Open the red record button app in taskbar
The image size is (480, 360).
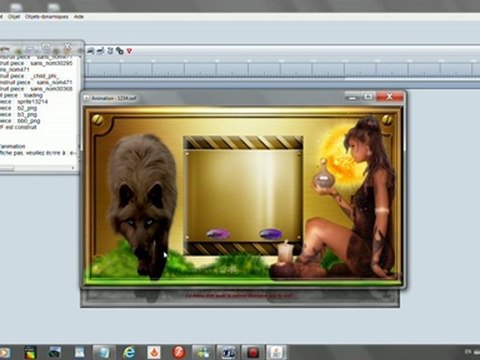[253, 352]
